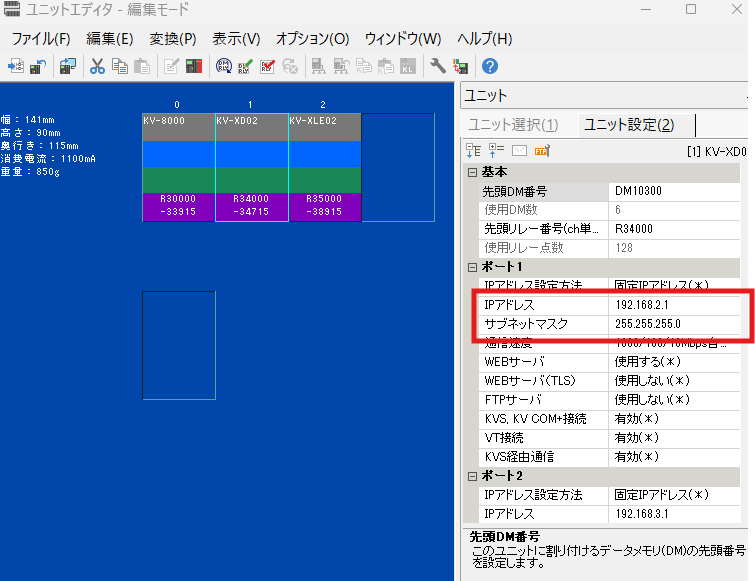Click the KL paste icon

coord(386,66)
